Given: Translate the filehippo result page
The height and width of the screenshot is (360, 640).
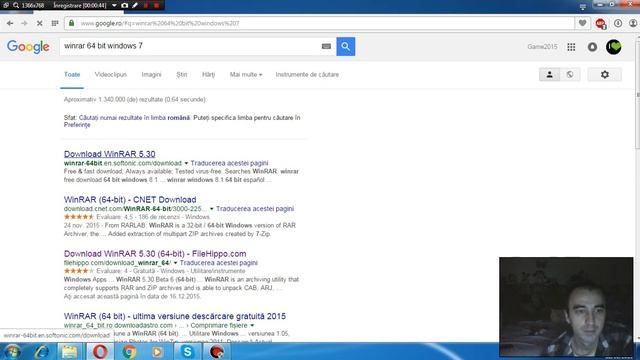Looking at the screenshot, I should tap(218, 263).
